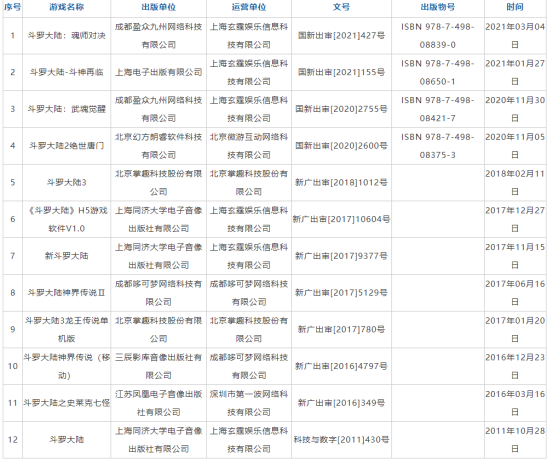554x465 pixels.
Task: Select the 序号 column header
Action: [x=12, y=7]
